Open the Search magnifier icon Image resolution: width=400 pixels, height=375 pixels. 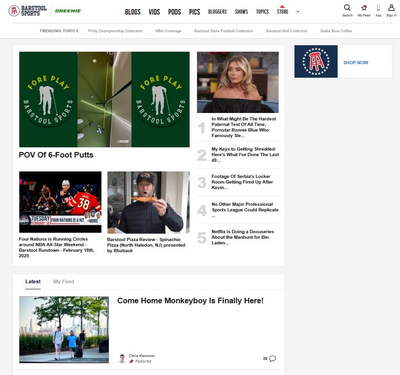tap(347, 7)
